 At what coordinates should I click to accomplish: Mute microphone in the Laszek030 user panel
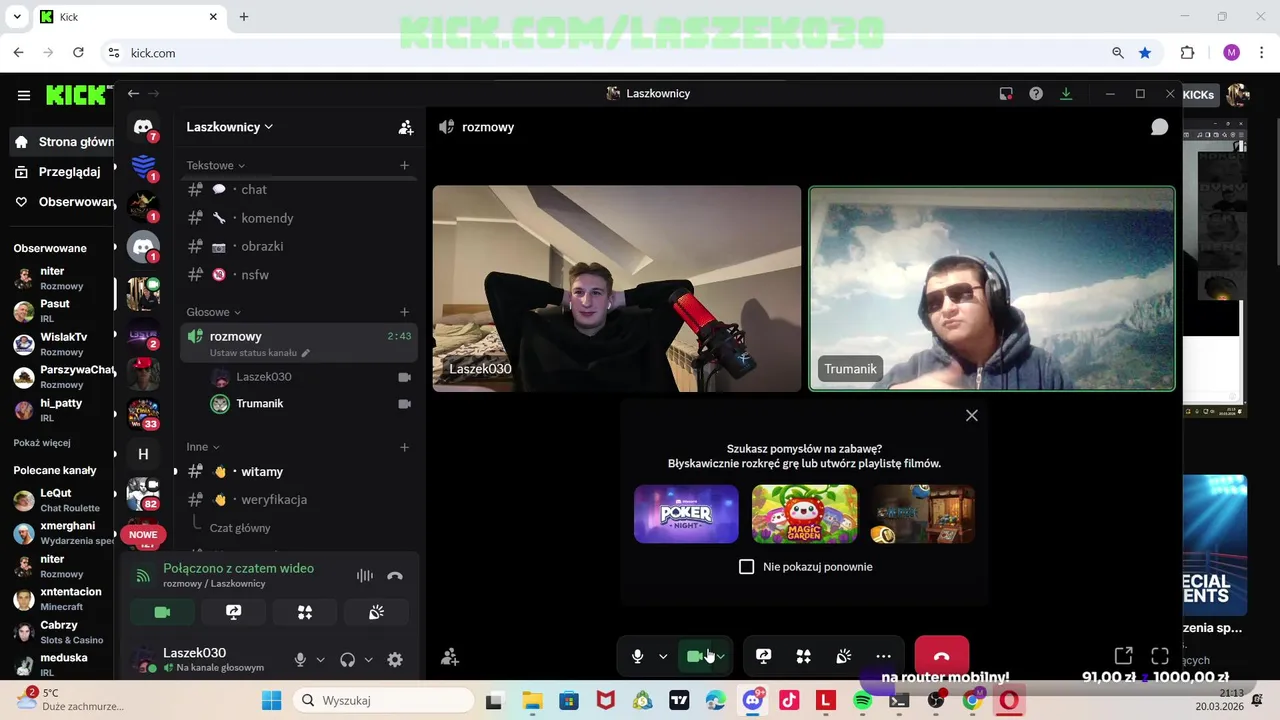[x=300, y=659]
